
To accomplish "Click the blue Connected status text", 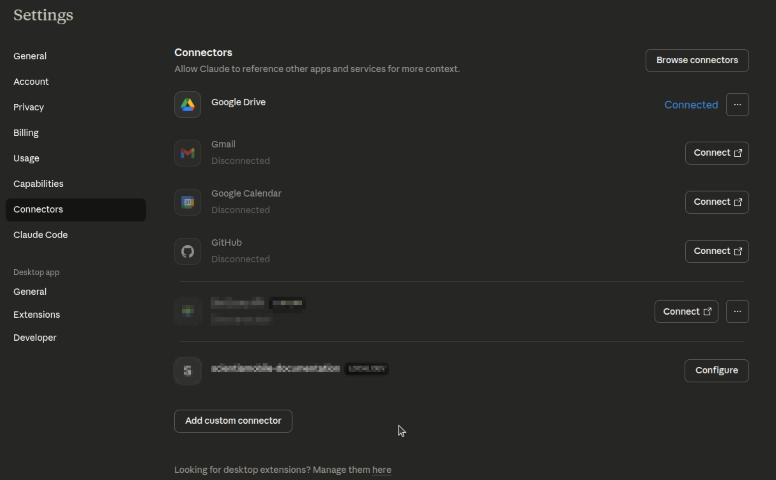I will pos(691,105).
